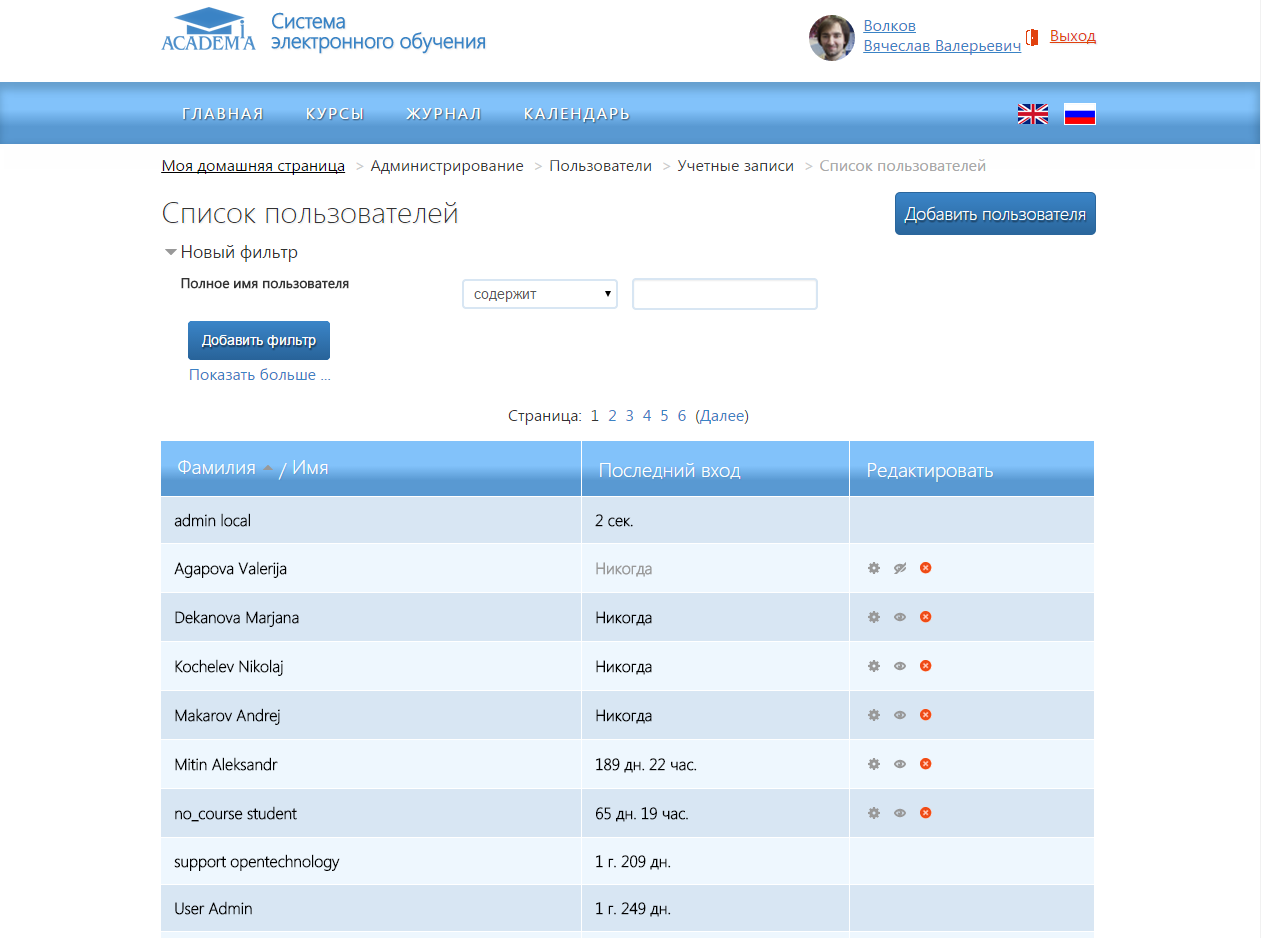This screenshot has height=938, width=1261.
Task: Open the 'содержит' filter condition dropdown
Action: (x=539, y=295)
